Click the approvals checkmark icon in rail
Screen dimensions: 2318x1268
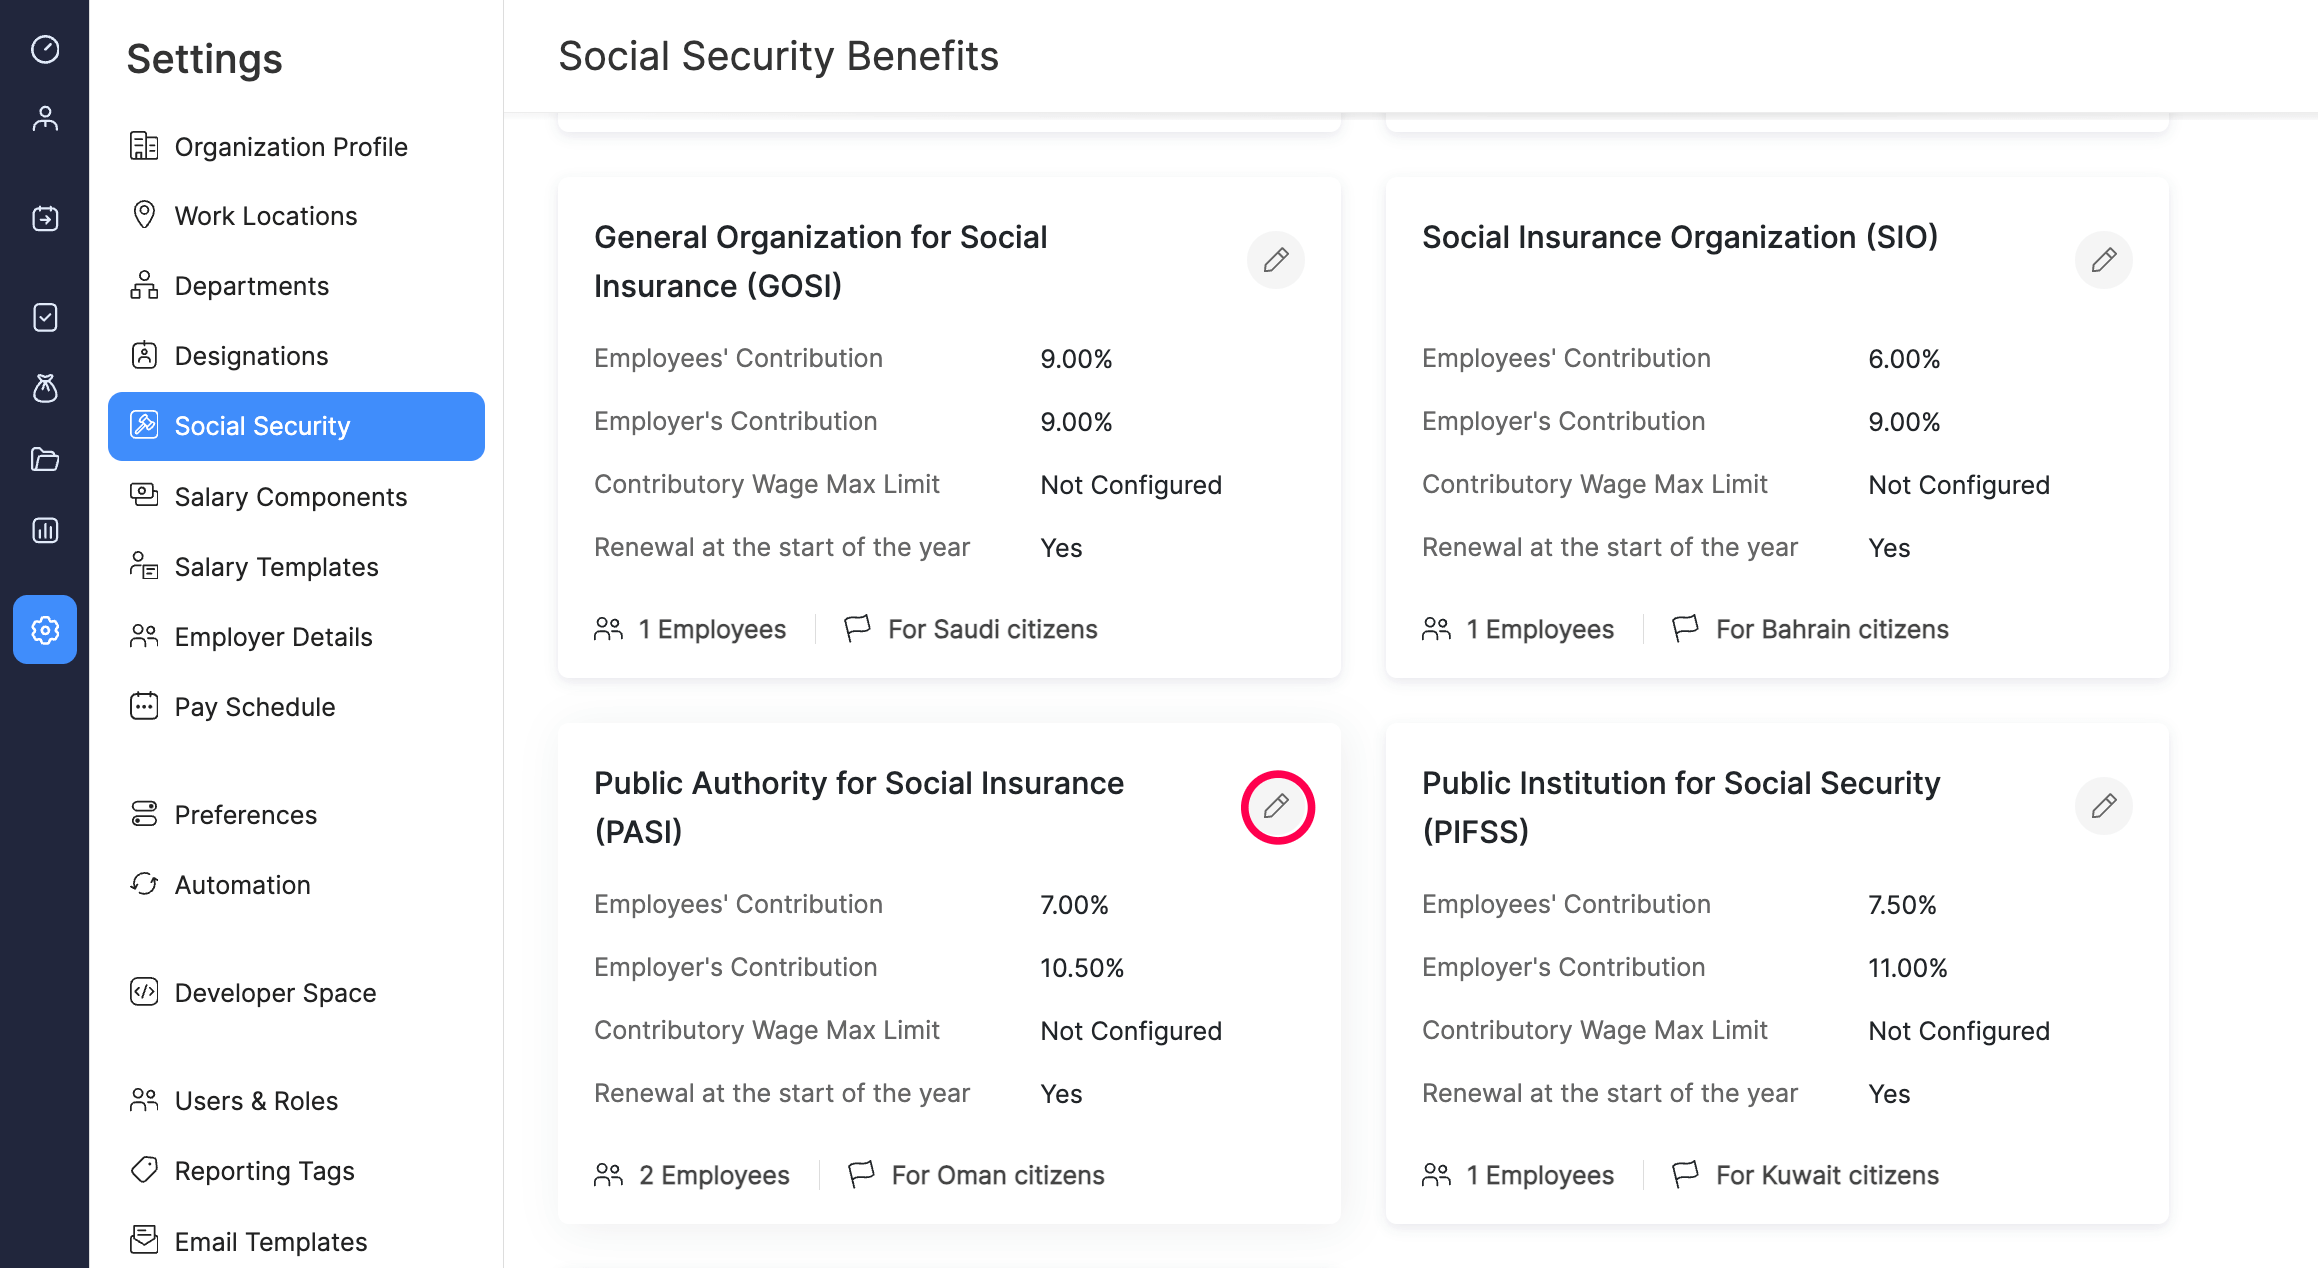point(45,317)
